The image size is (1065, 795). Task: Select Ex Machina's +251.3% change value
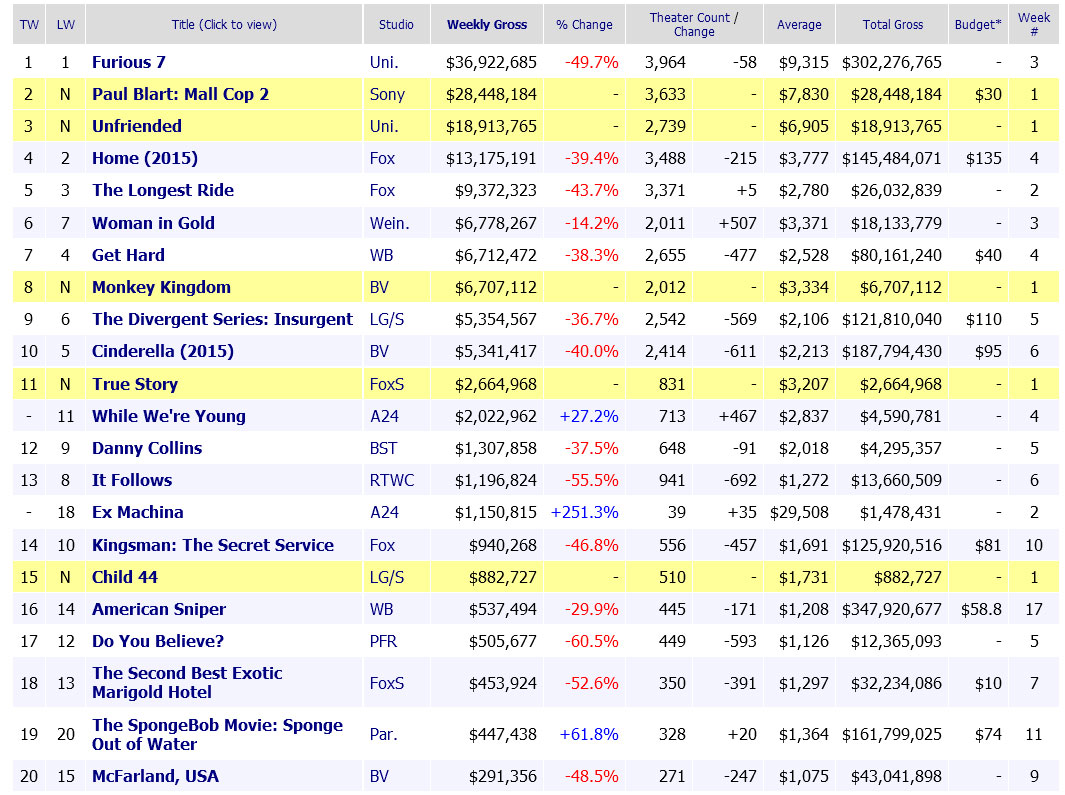585,512
